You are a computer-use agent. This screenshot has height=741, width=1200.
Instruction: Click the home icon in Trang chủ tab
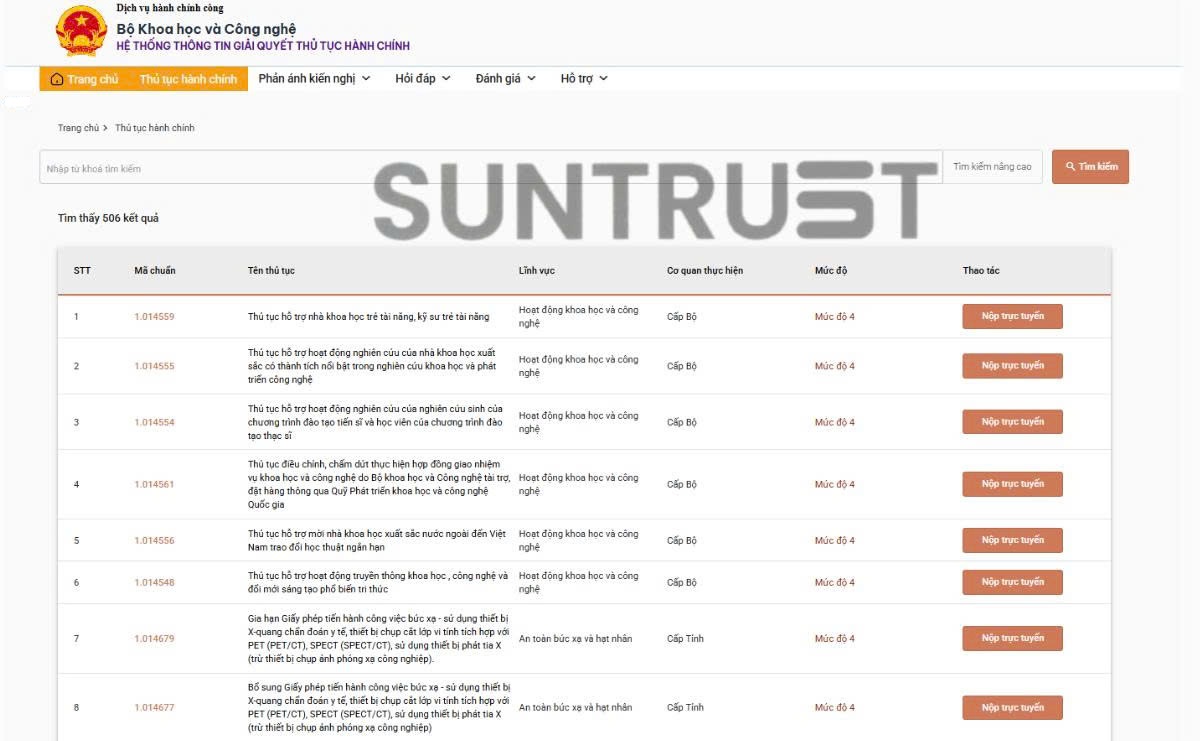pos(57,79)
